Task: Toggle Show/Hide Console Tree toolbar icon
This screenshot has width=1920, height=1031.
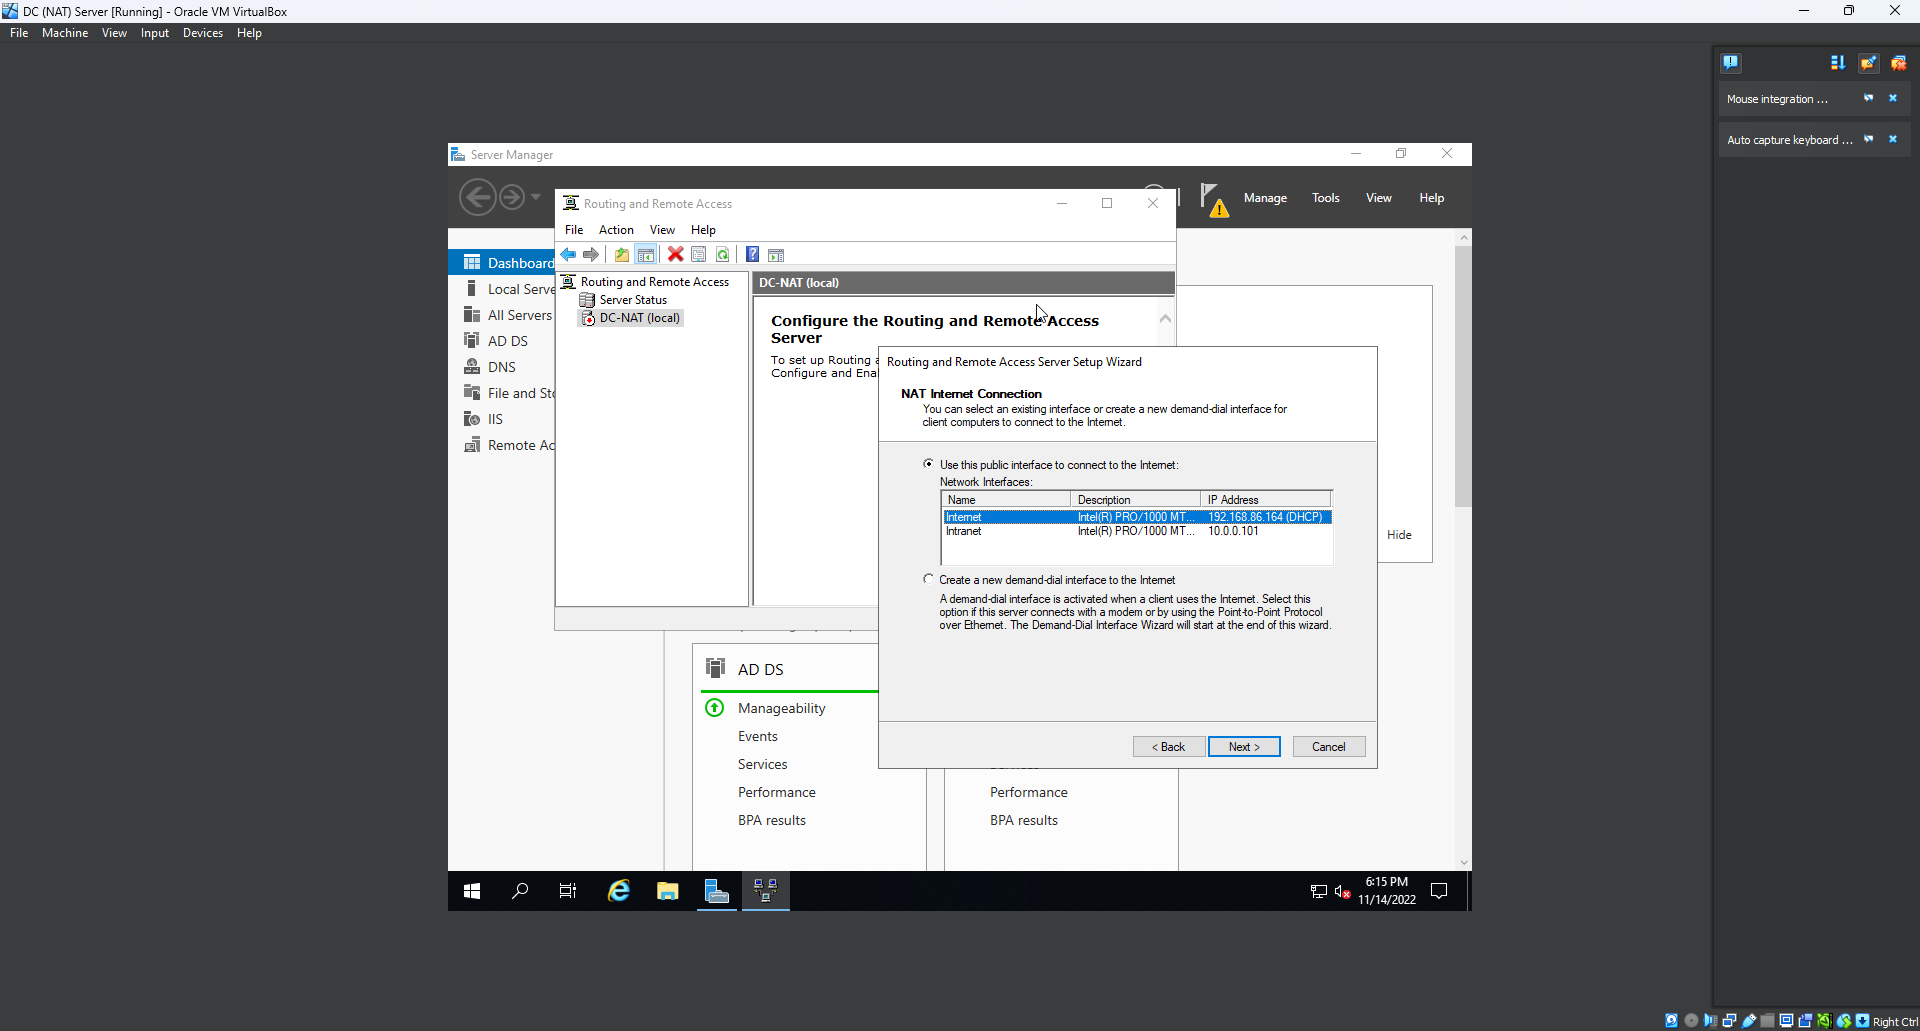Action: [x=646, y=255]
